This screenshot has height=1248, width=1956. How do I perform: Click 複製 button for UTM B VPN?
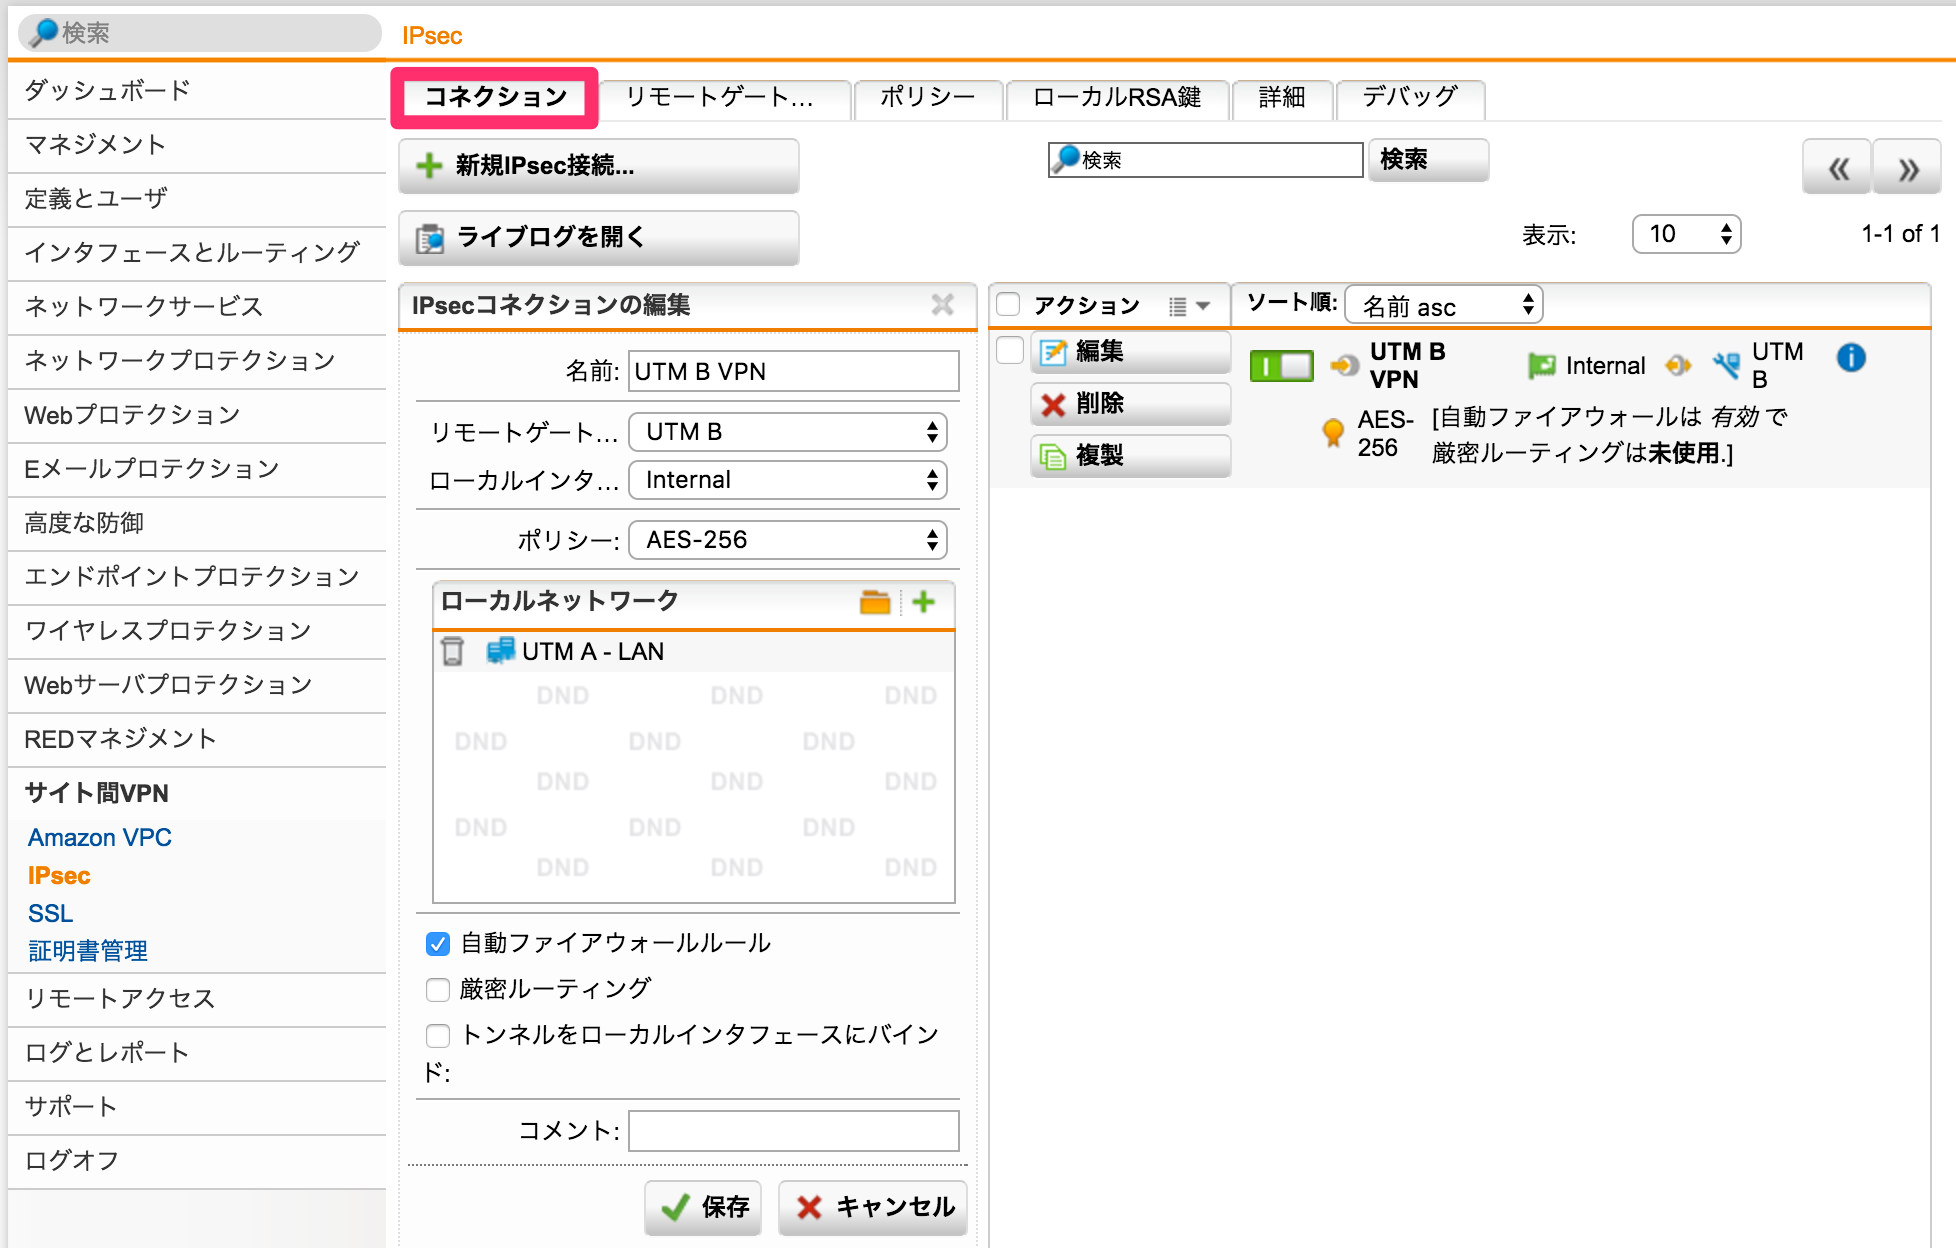1130,455
